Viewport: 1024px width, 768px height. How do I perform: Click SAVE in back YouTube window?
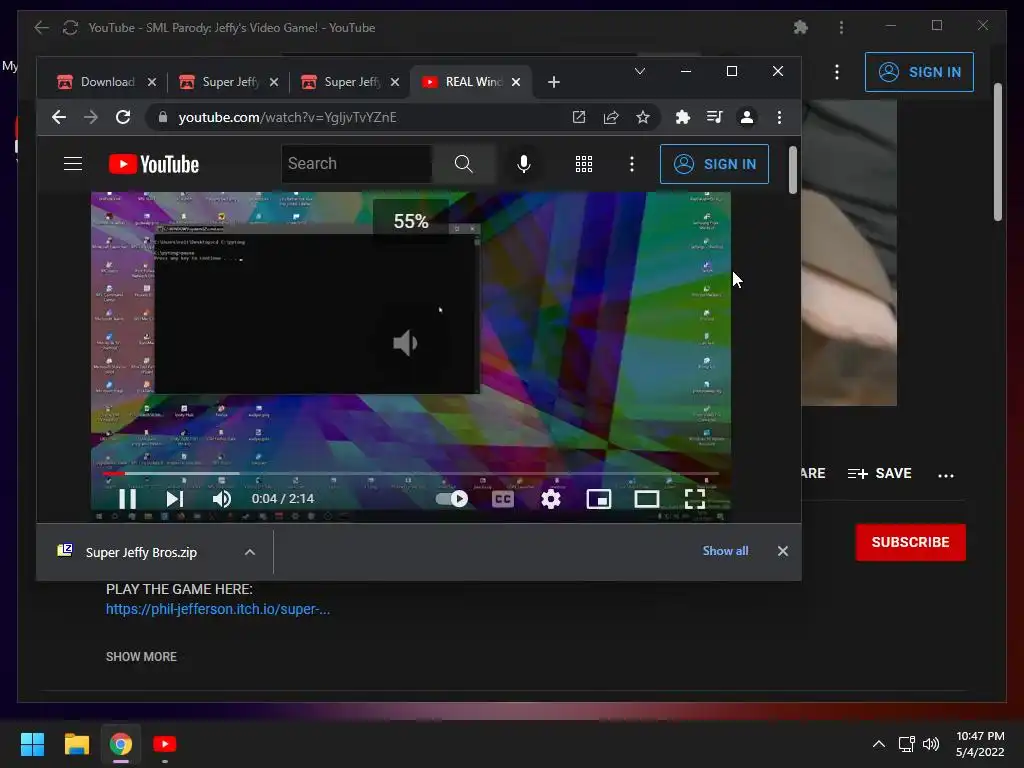click(x=880, y=473)
